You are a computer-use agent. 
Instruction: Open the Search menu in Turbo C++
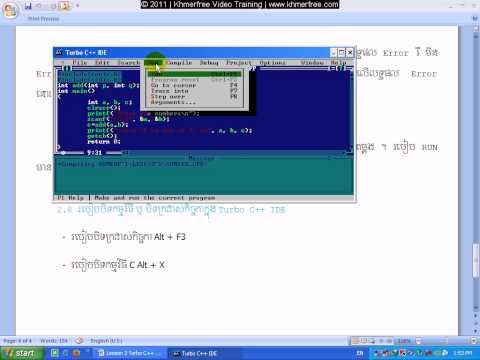129,63
